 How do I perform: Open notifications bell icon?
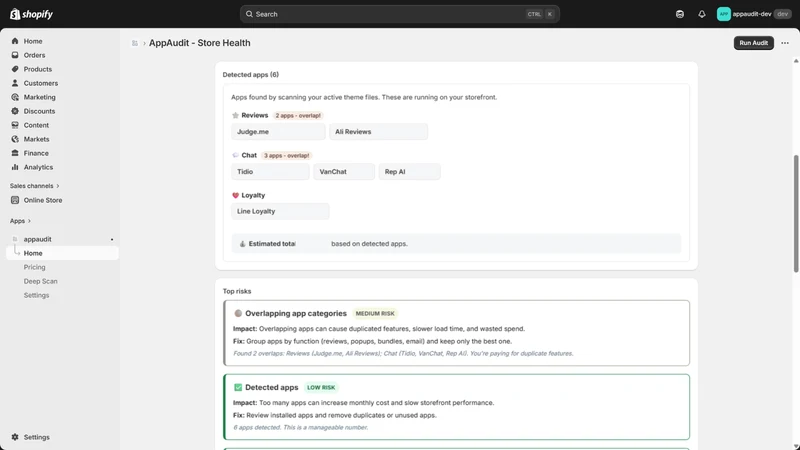pyautogui.click(x=702, y=14)
